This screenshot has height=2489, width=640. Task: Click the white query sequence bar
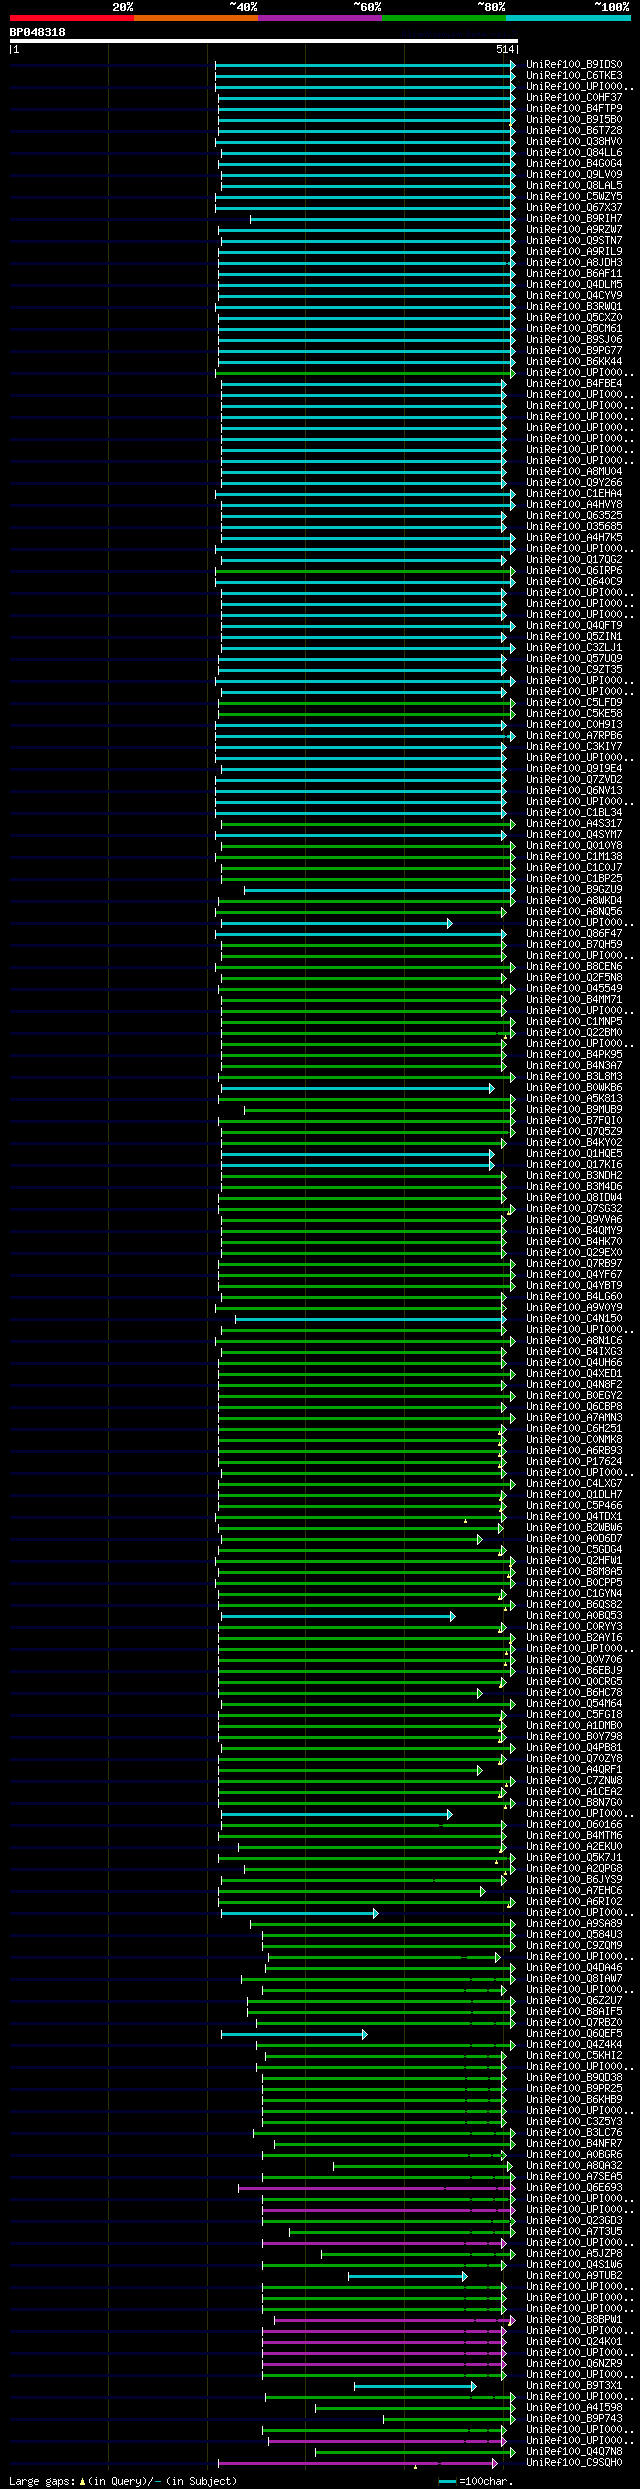coord(263,41)
